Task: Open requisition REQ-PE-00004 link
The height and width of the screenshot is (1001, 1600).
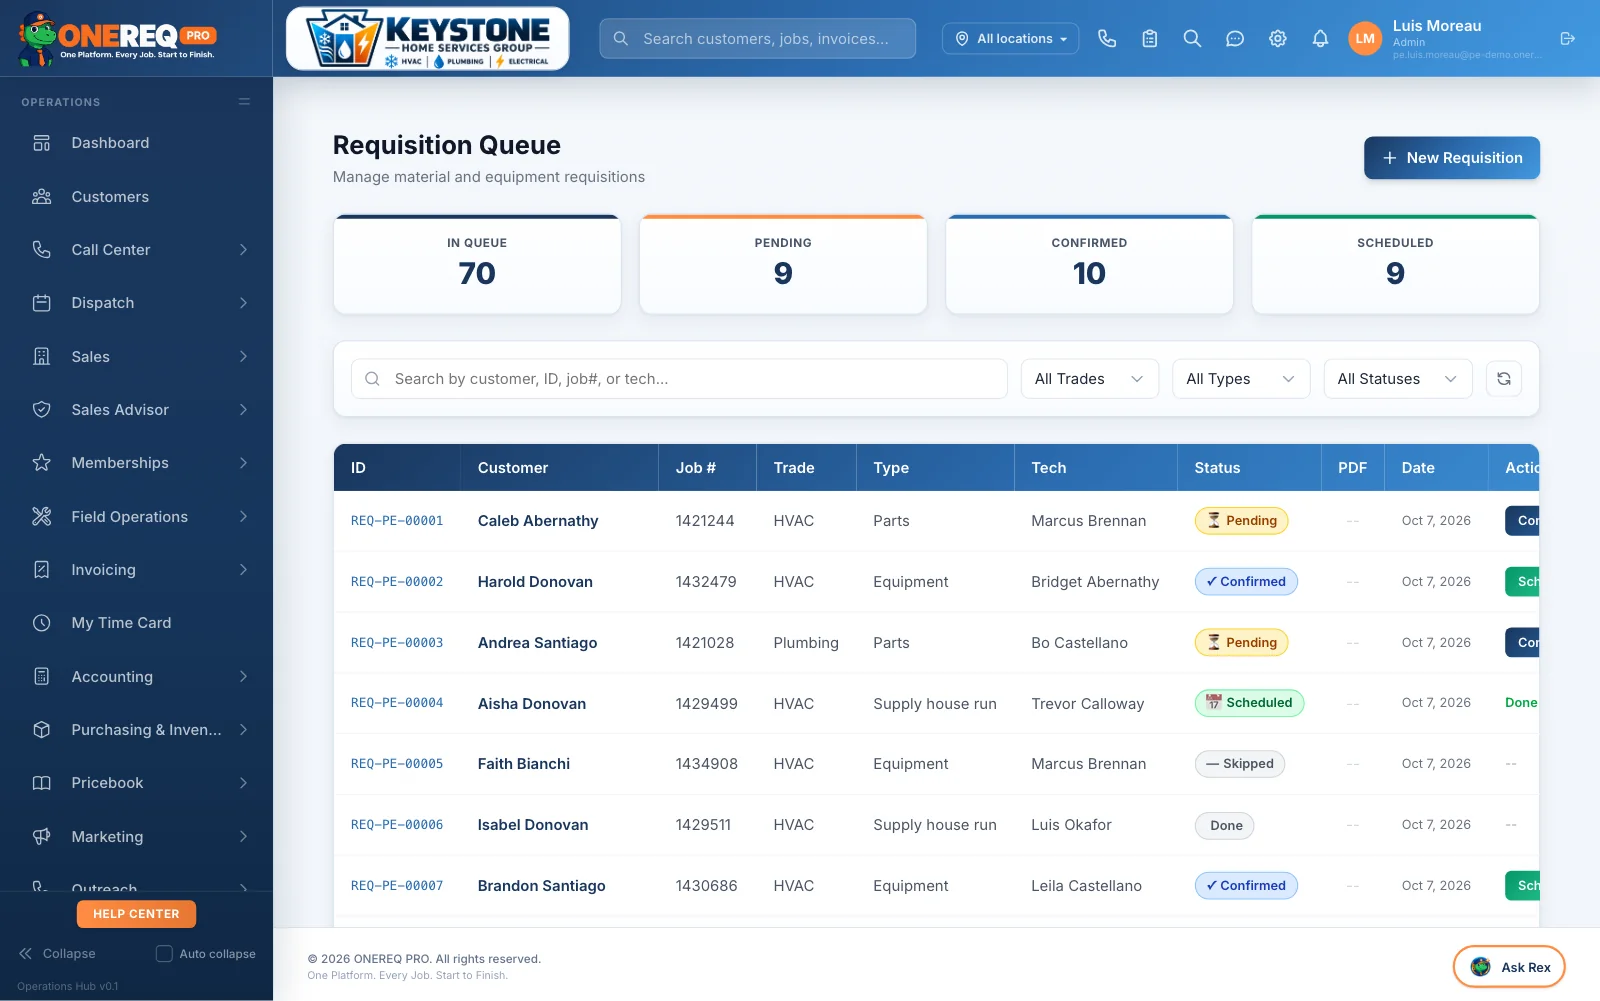Action: [397, 703]
